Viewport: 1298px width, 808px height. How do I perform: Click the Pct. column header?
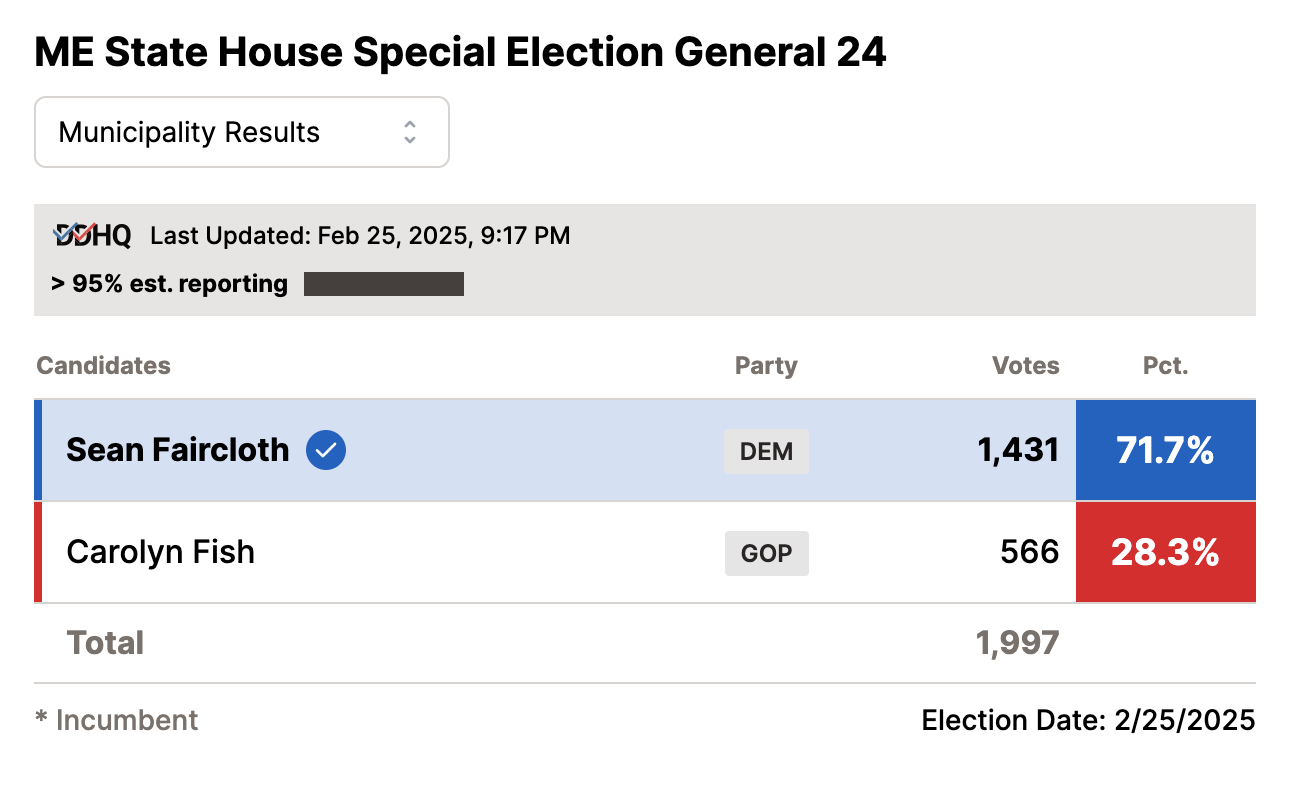pos(1166,365)
